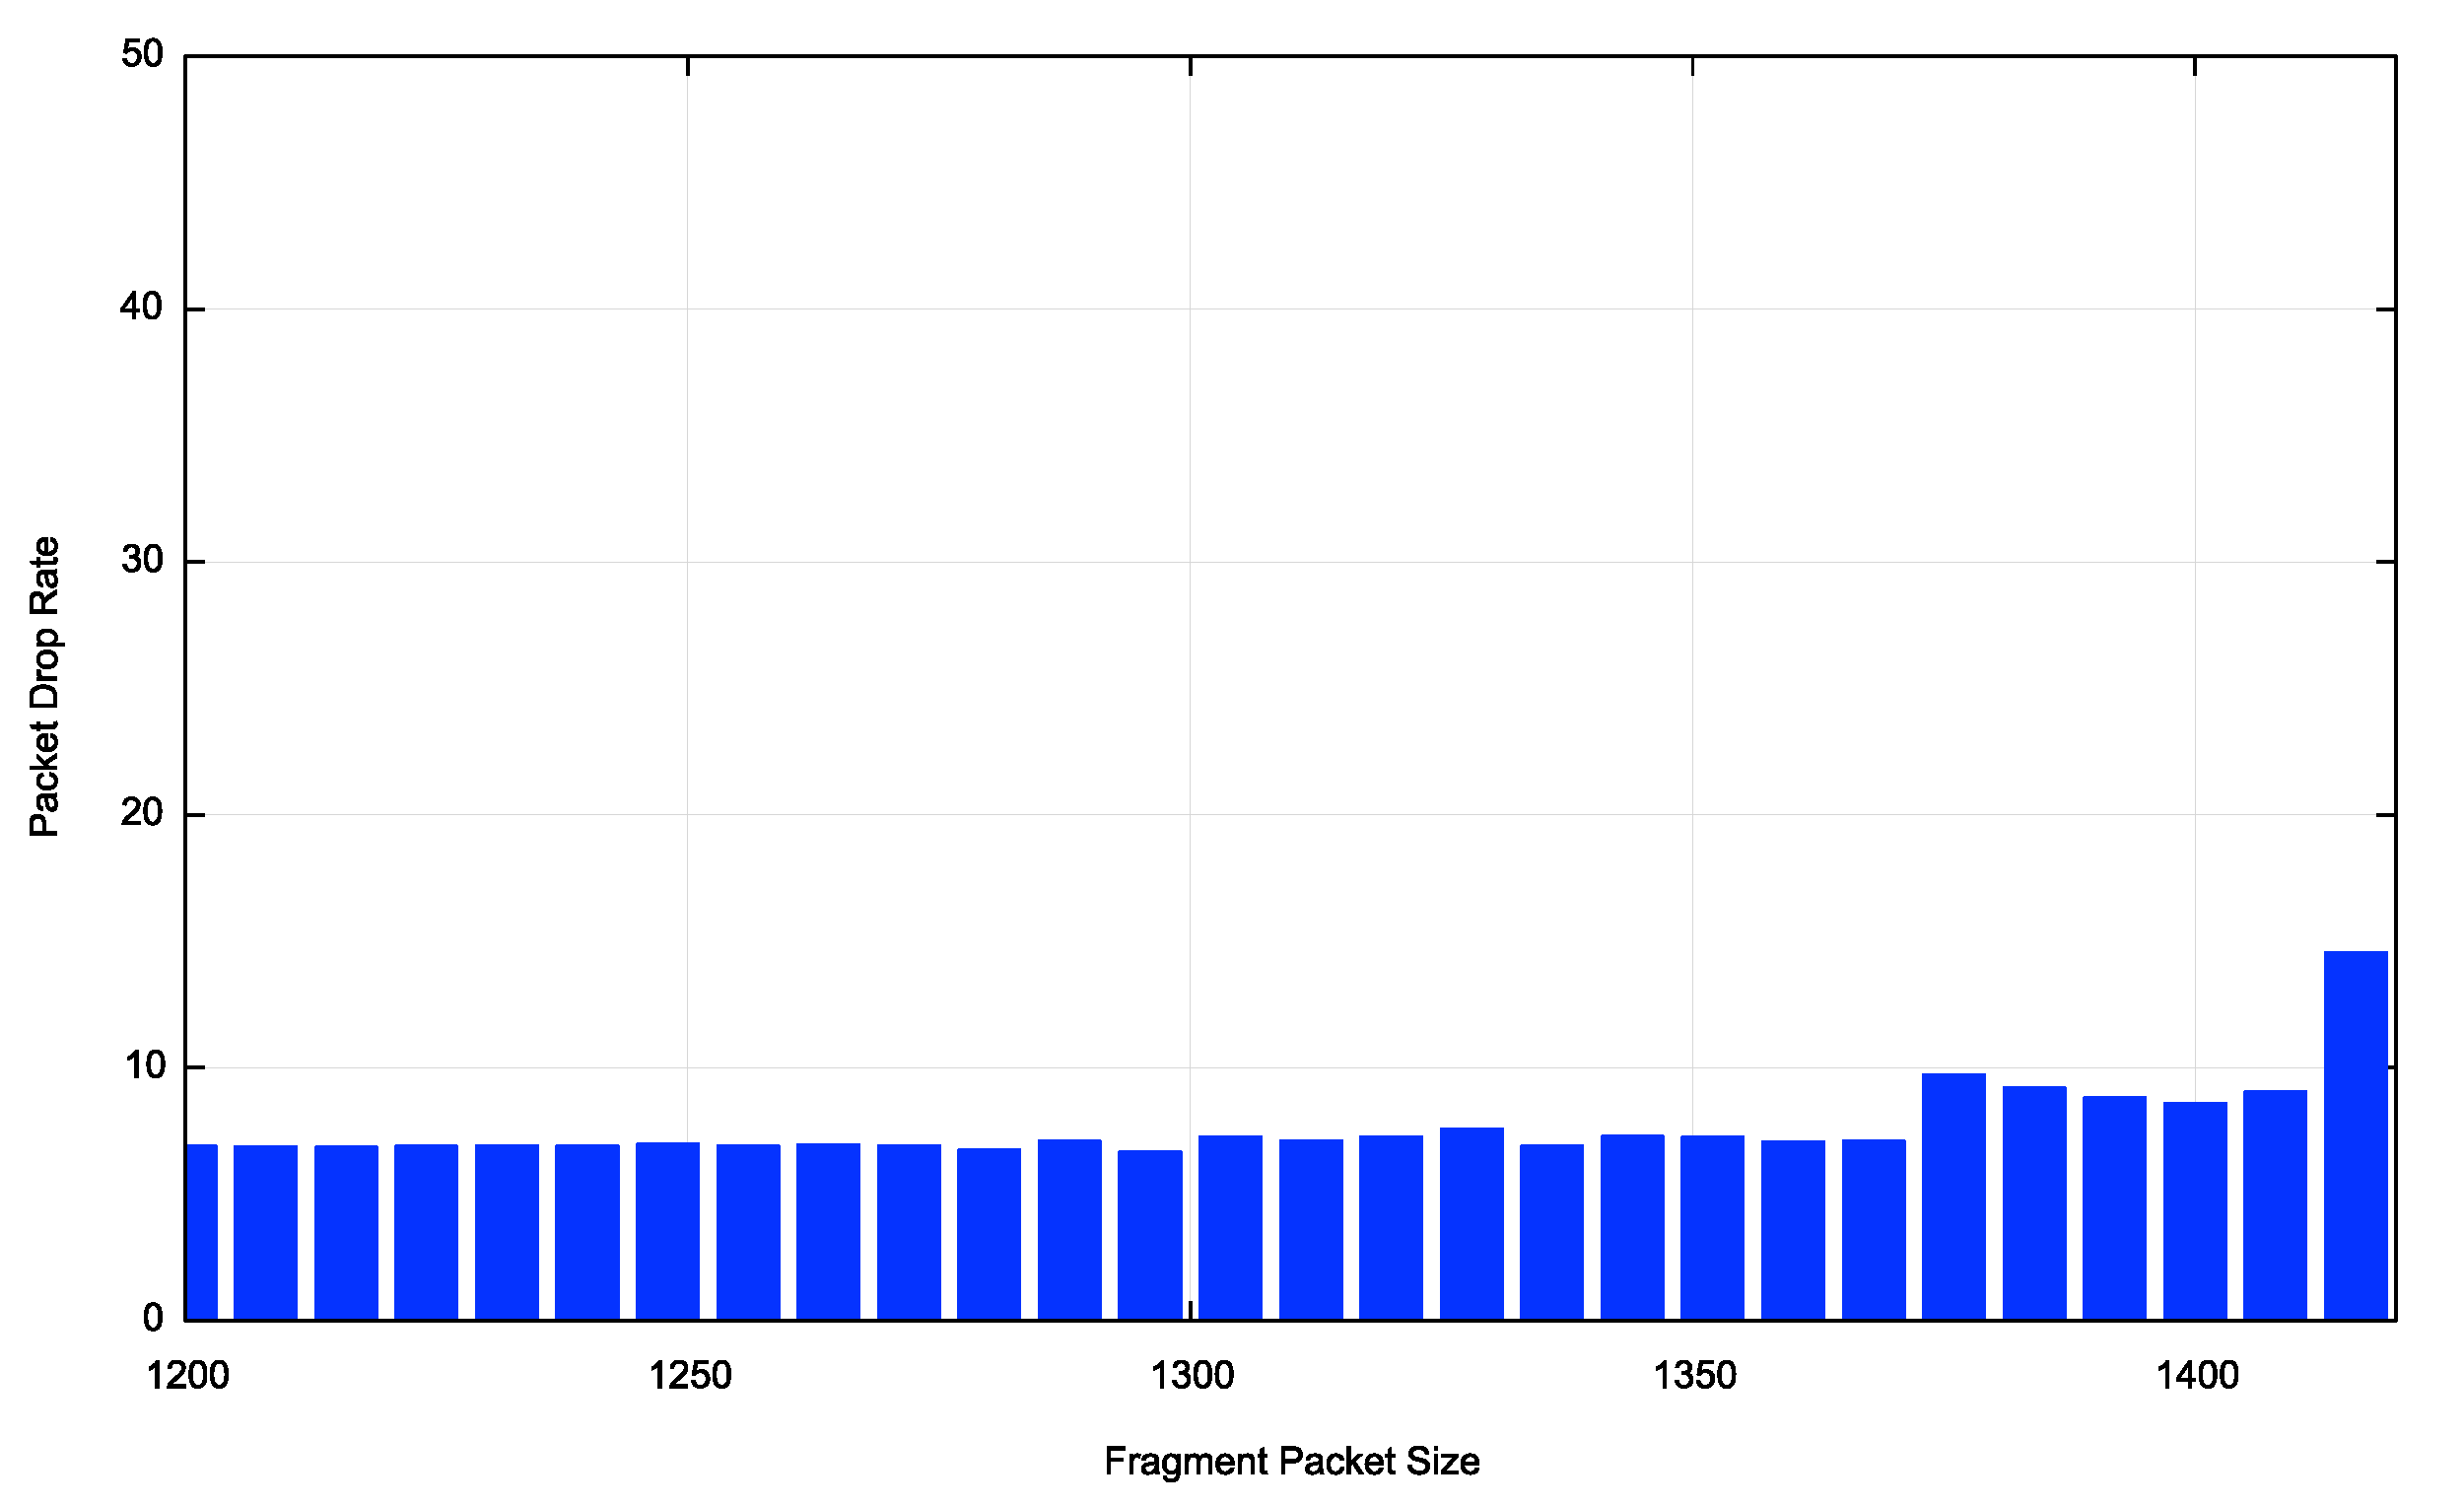Click the x-axis label 1250
Viewport: 2464px width, 1506px height.
click(x=690, y=1377)
